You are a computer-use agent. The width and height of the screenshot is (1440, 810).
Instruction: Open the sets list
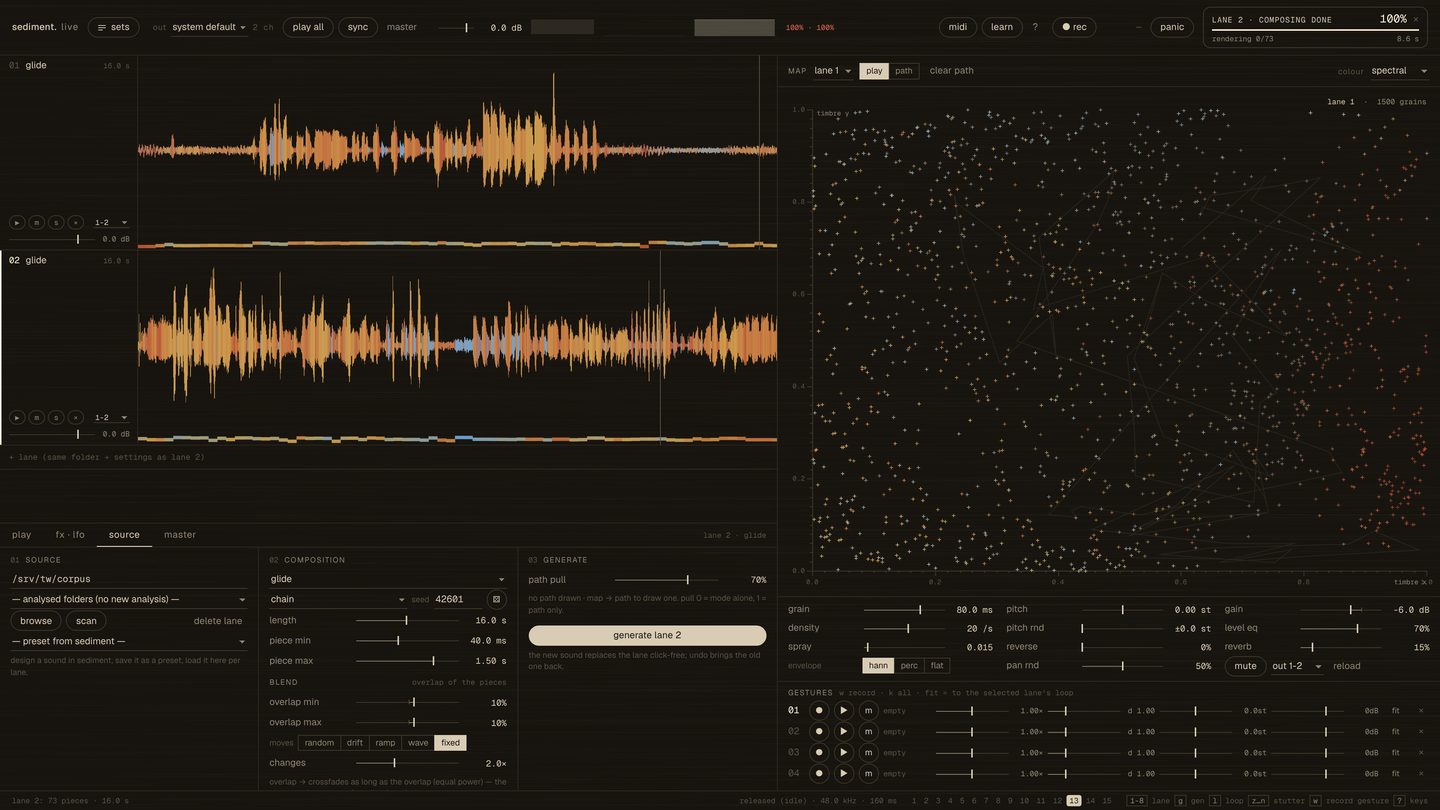coord(113,27)
